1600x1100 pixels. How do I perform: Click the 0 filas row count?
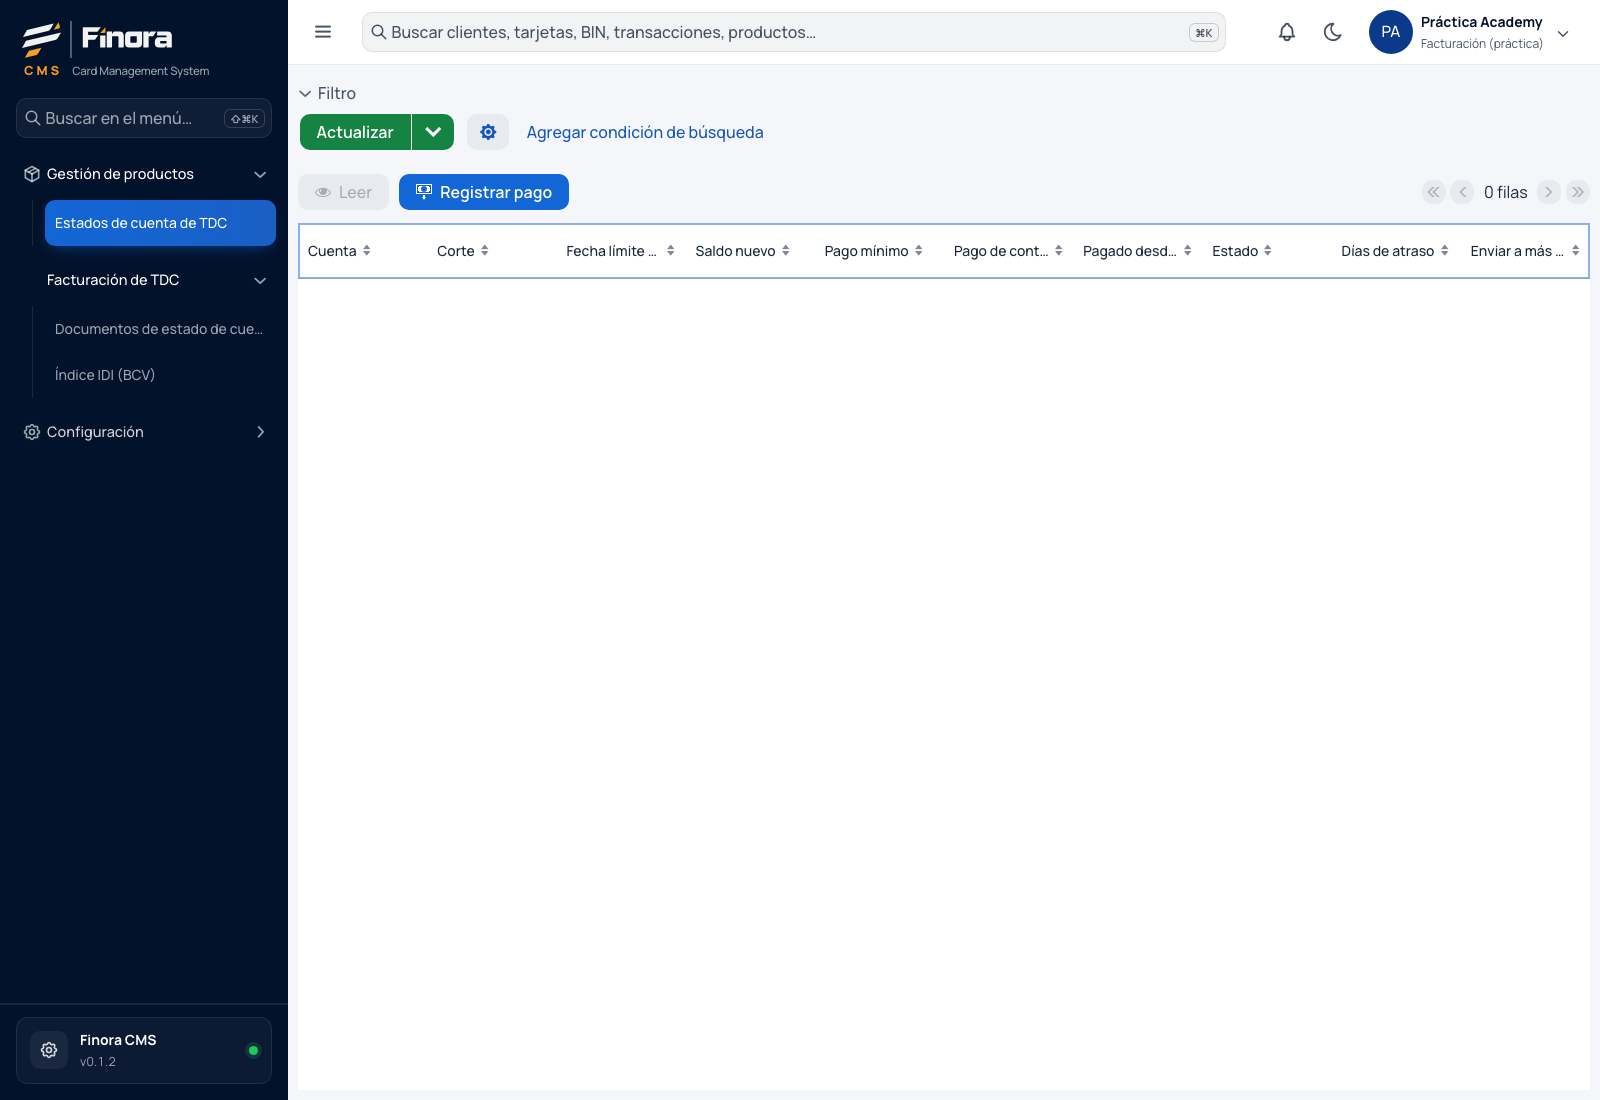coord(1506,192)
